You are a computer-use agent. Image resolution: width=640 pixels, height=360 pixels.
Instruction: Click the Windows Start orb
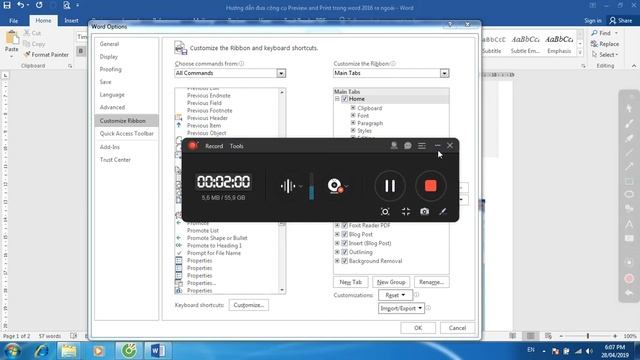[x=12, y=351]
